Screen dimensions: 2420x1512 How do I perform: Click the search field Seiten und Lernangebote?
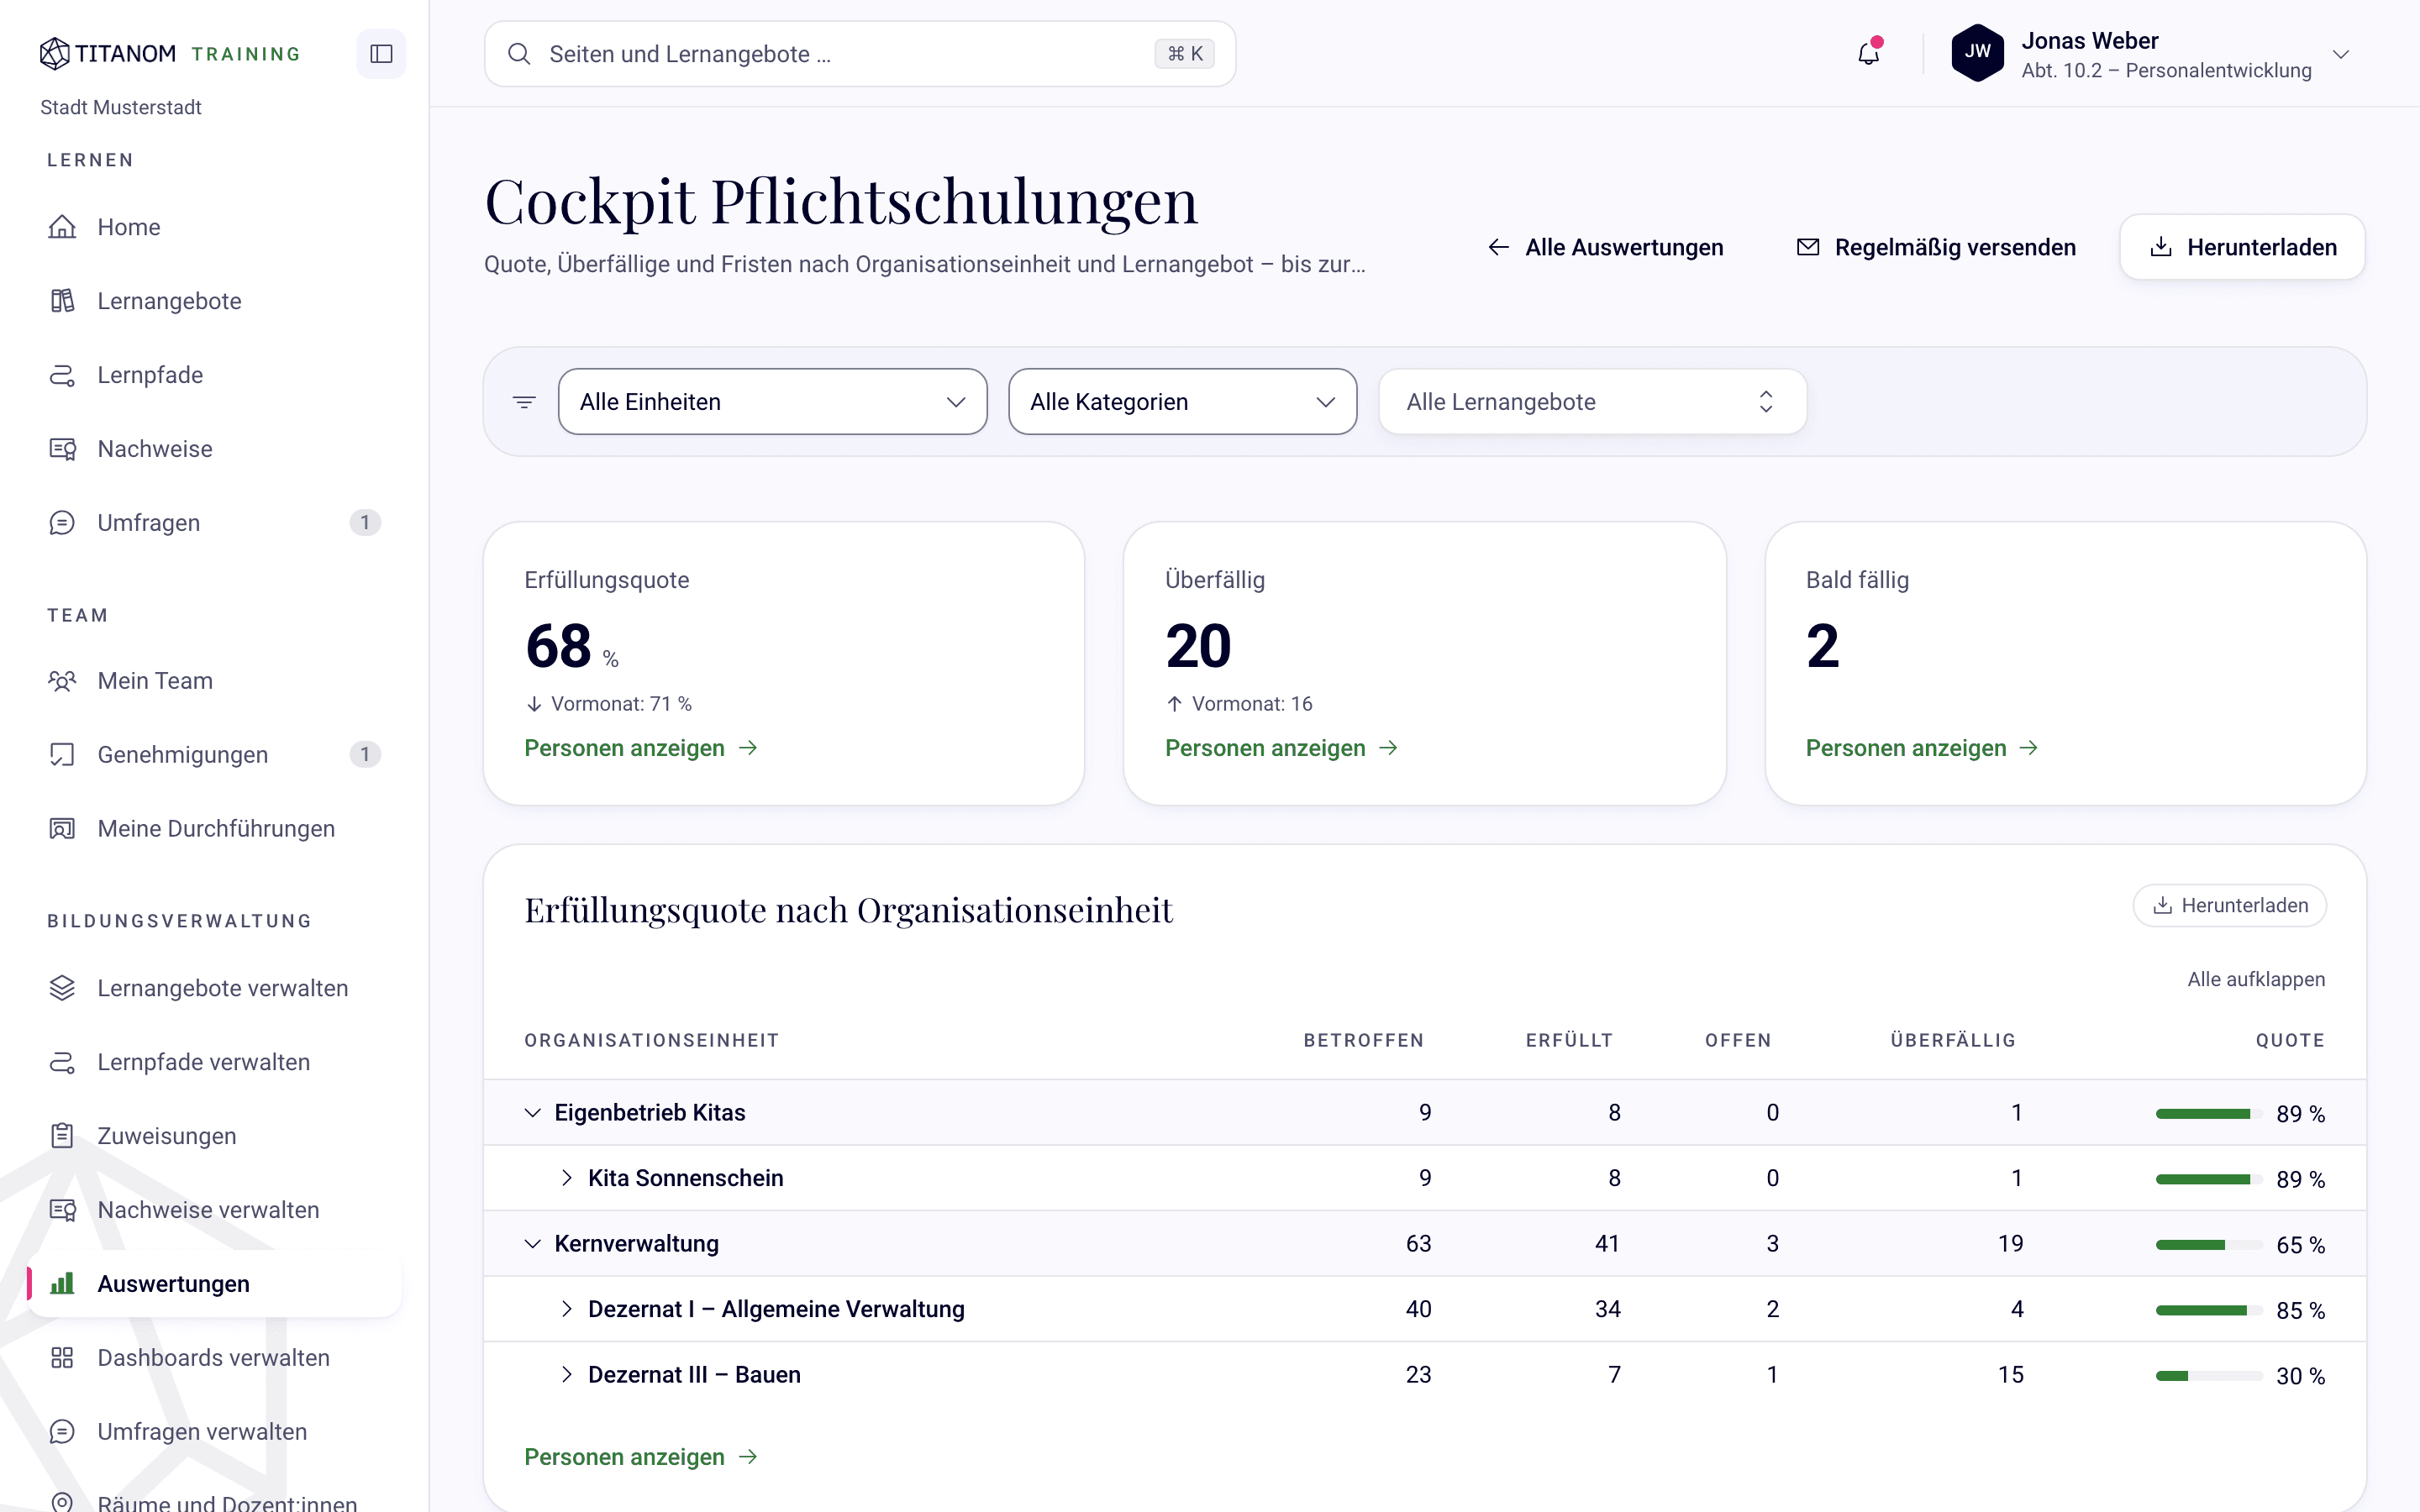click(860, 54)
